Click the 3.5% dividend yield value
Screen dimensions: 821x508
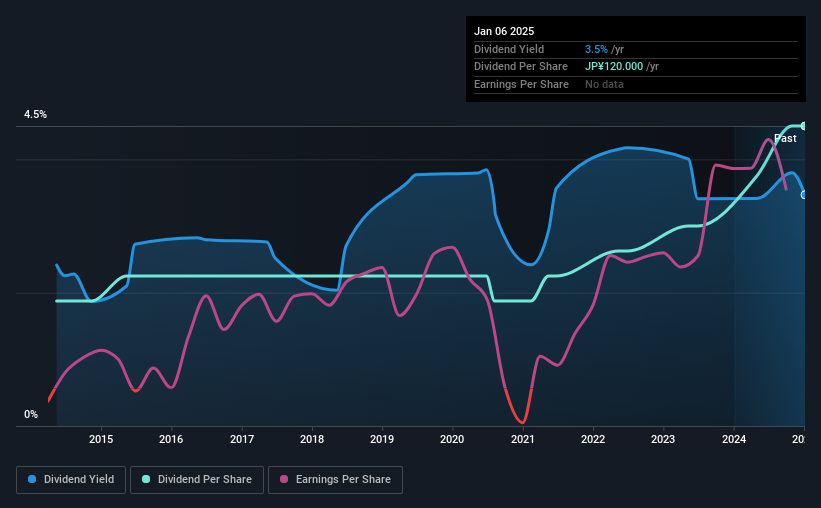pos(596,49)
